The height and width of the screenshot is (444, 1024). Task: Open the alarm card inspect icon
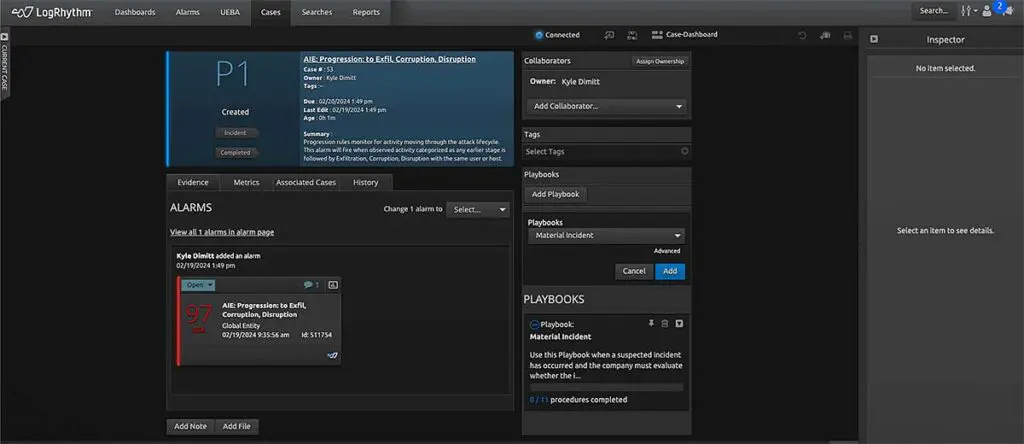coord(332,285)
